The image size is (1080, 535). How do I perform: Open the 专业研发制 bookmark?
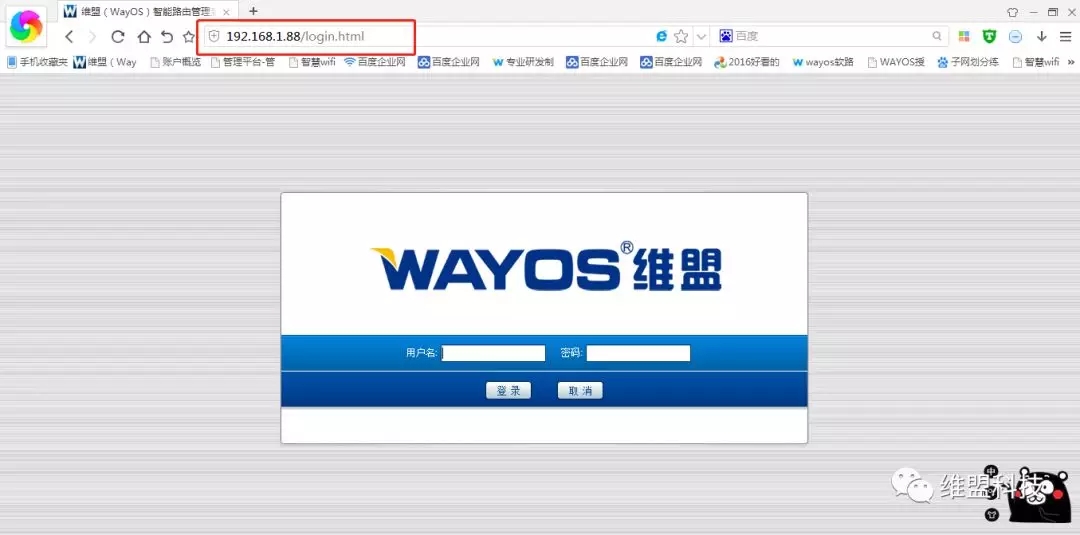pos(523,62)
